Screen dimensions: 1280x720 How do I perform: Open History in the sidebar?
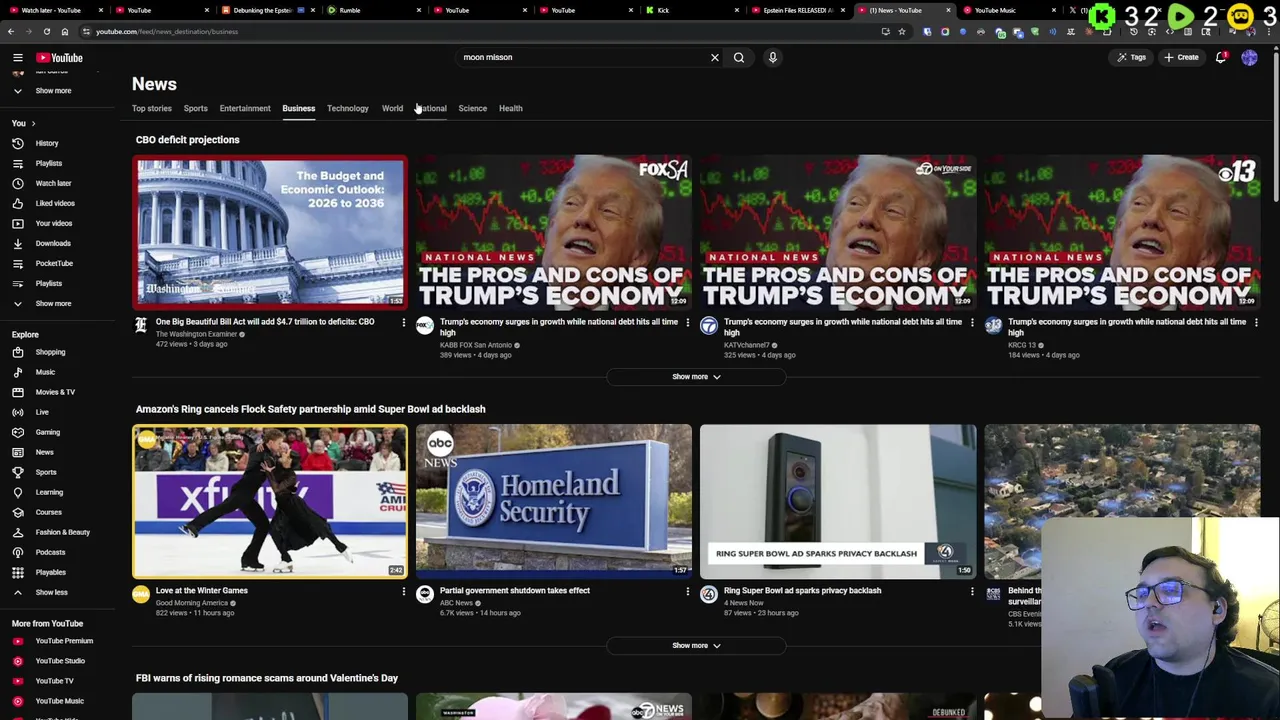coord(47,143)
